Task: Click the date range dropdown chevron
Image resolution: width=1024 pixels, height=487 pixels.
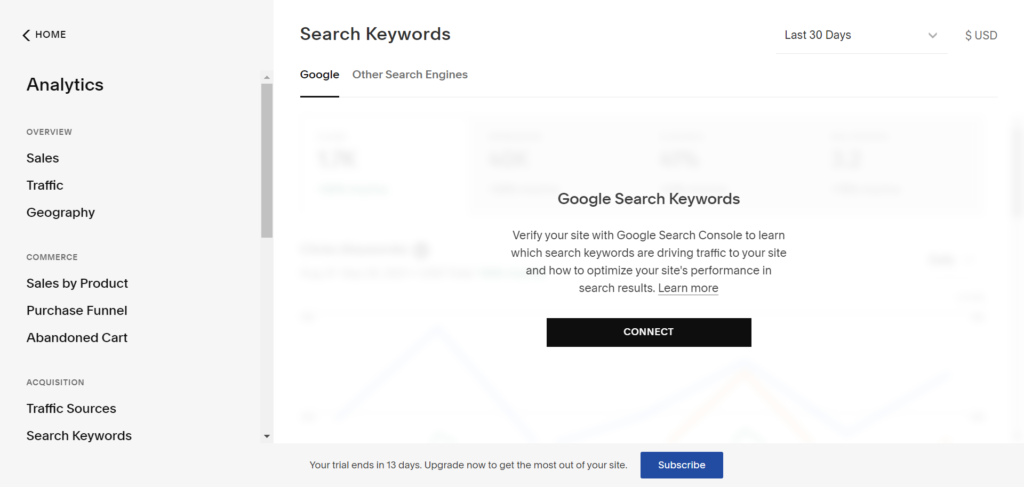Action: coord(932,35)
